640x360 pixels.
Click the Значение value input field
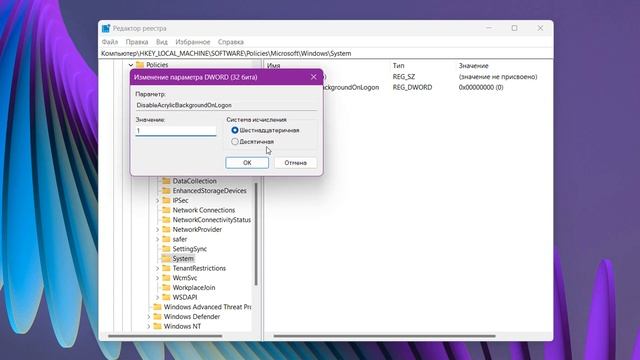tap(176, 131)
